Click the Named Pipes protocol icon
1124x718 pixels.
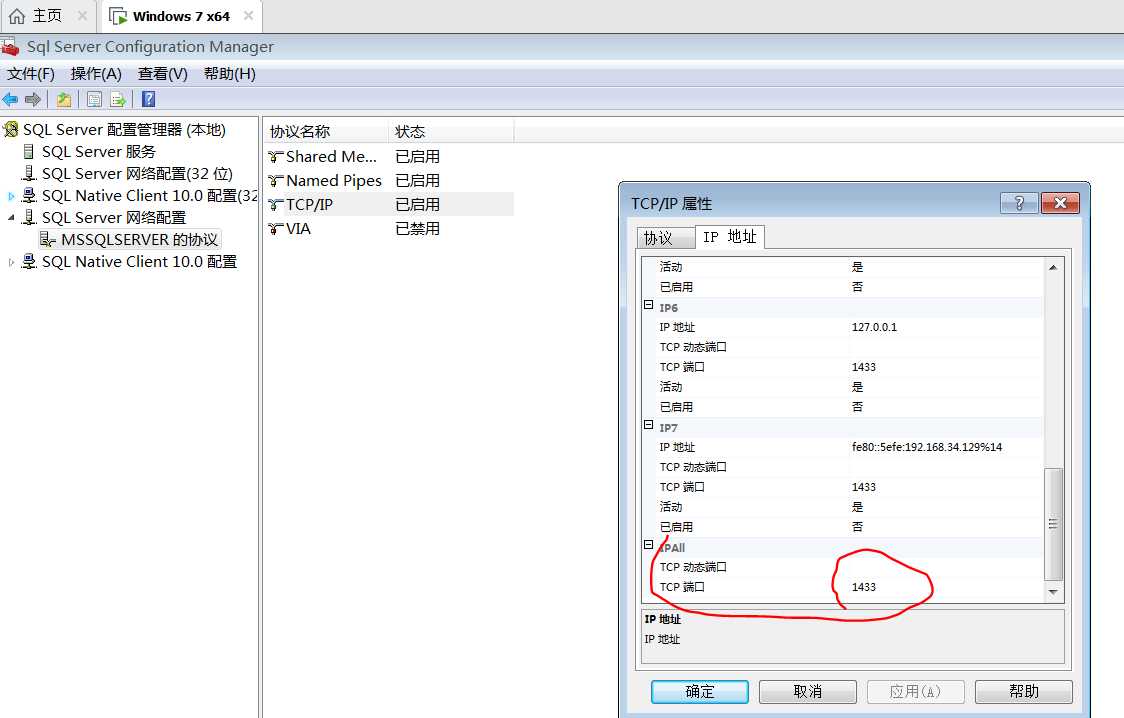pos(275,181)
